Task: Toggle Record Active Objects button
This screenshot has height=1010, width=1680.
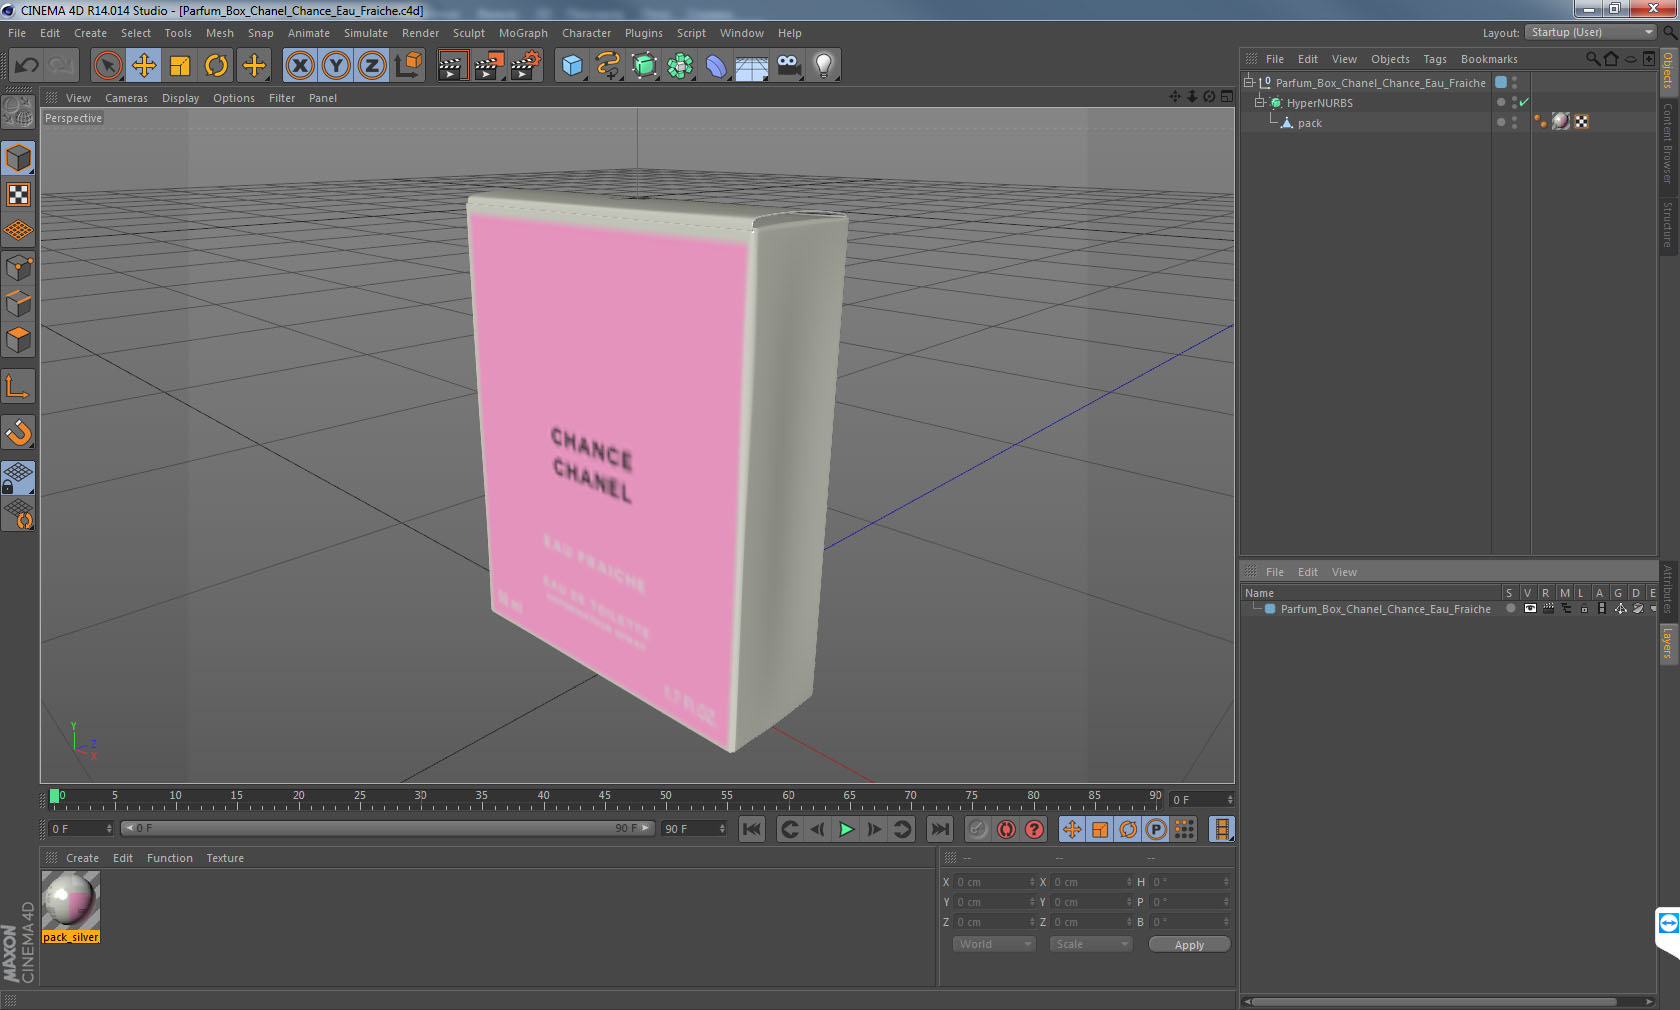Action: click(x=978, y=829)
